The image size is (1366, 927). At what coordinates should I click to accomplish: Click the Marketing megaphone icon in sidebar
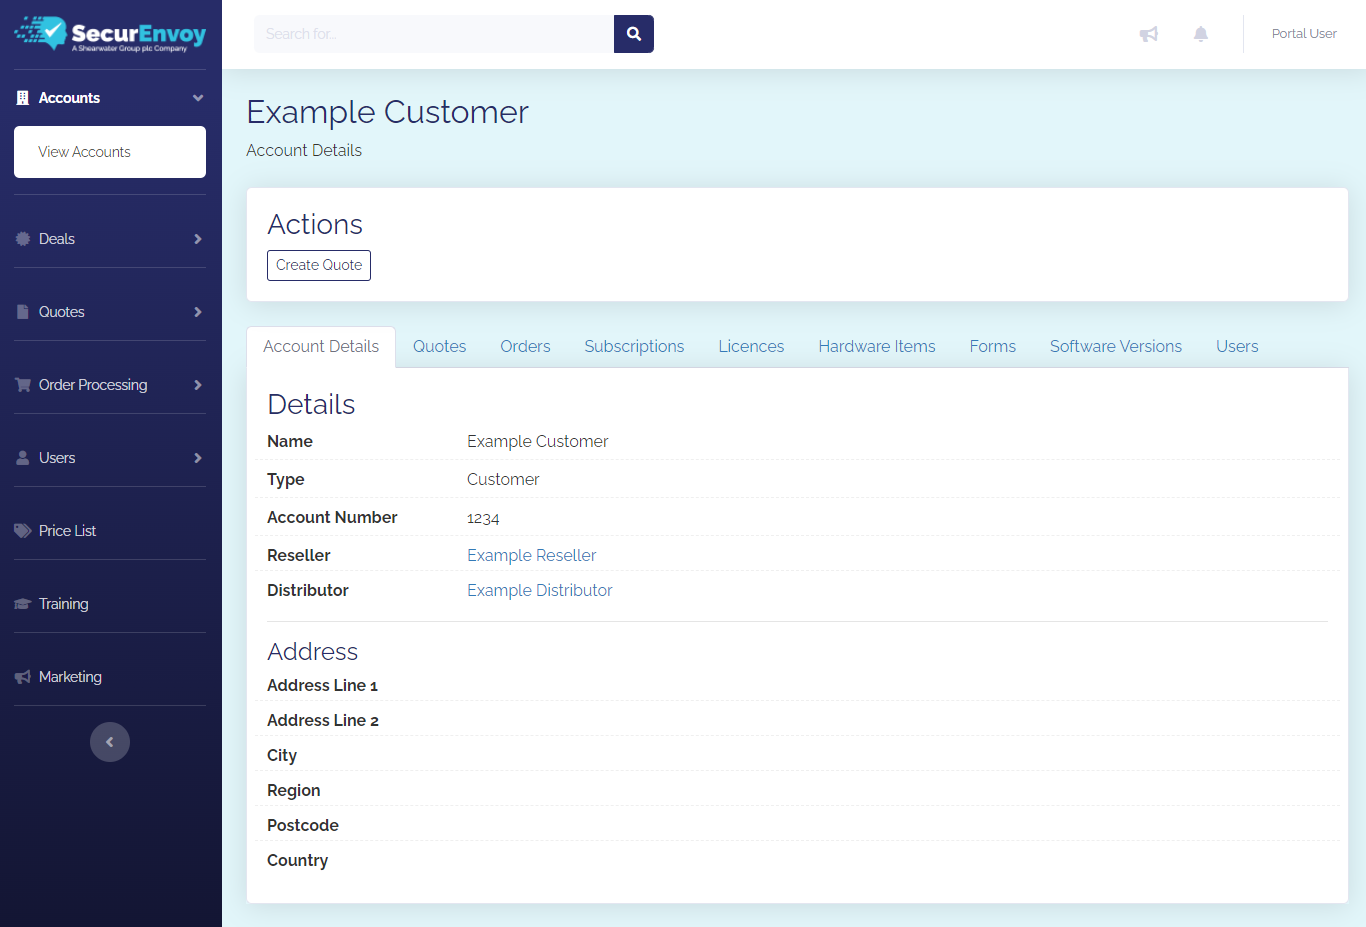[23, 677]
